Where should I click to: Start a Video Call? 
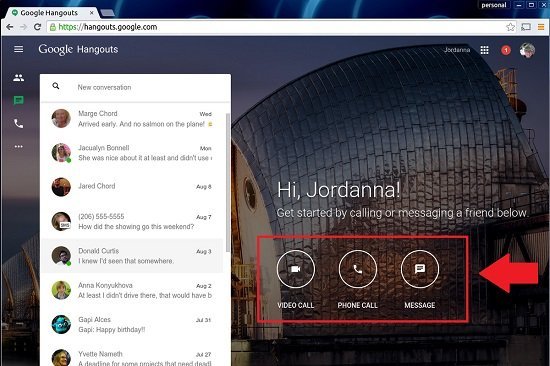[x=296, y=269]
